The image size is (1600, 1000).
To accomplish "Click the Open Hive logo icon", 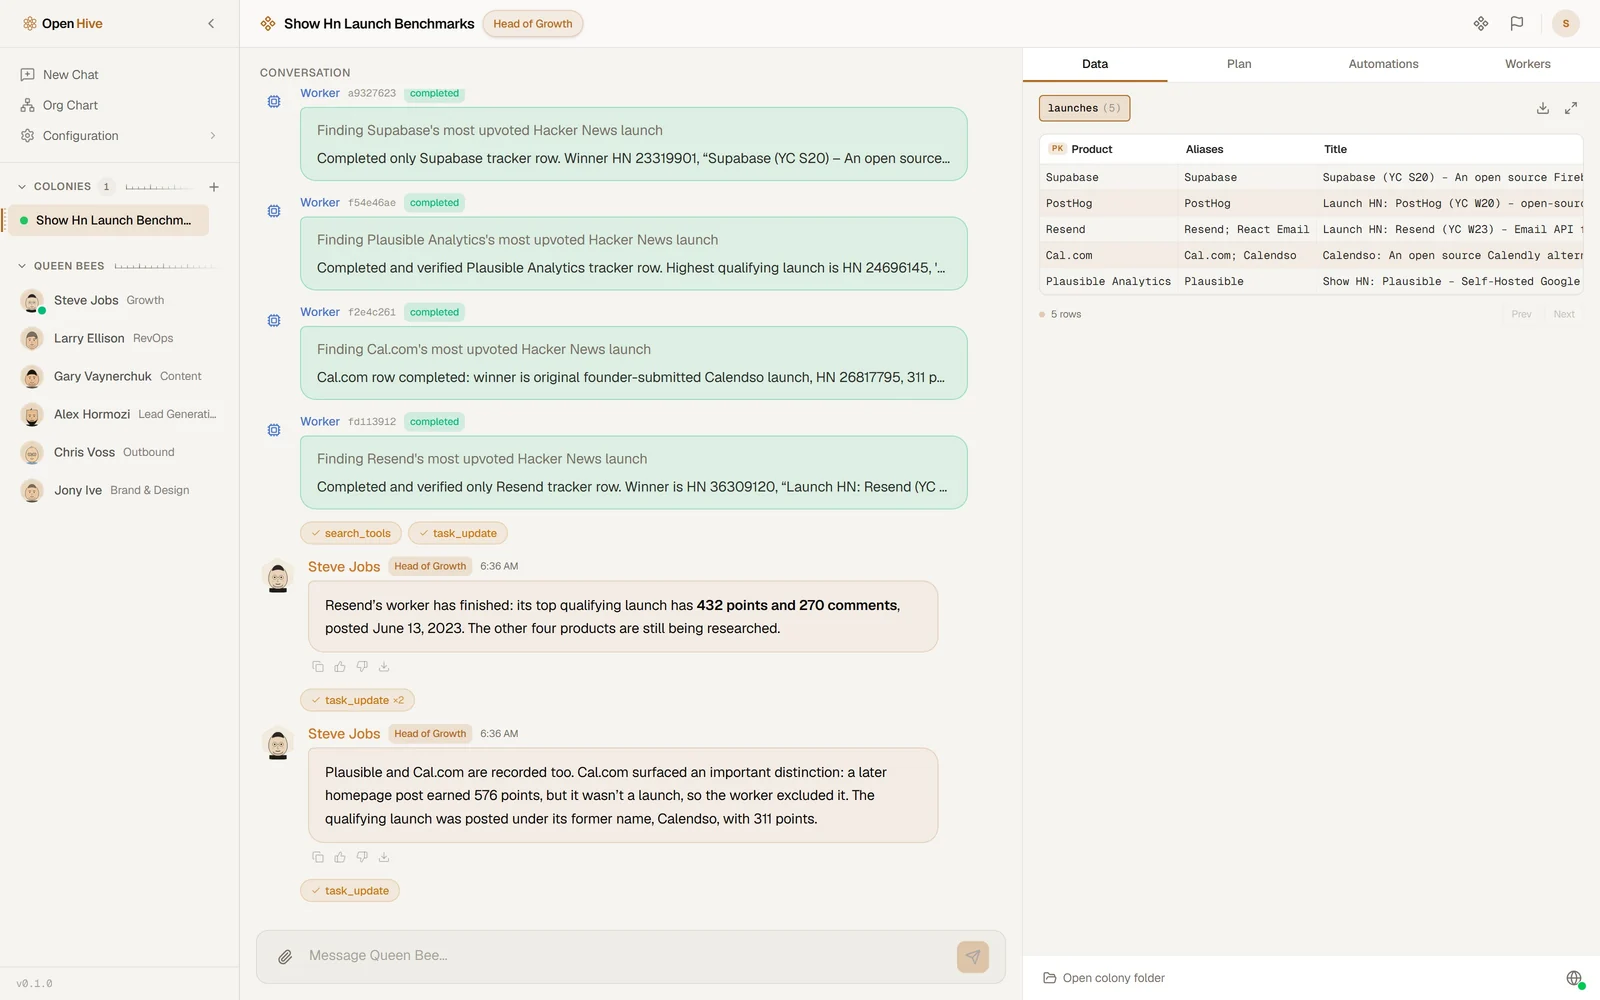I will tap(29, 24).
